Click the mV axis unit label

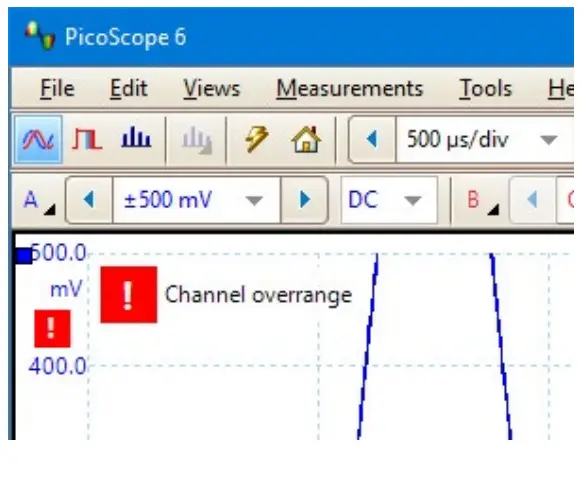coord(66,290)
